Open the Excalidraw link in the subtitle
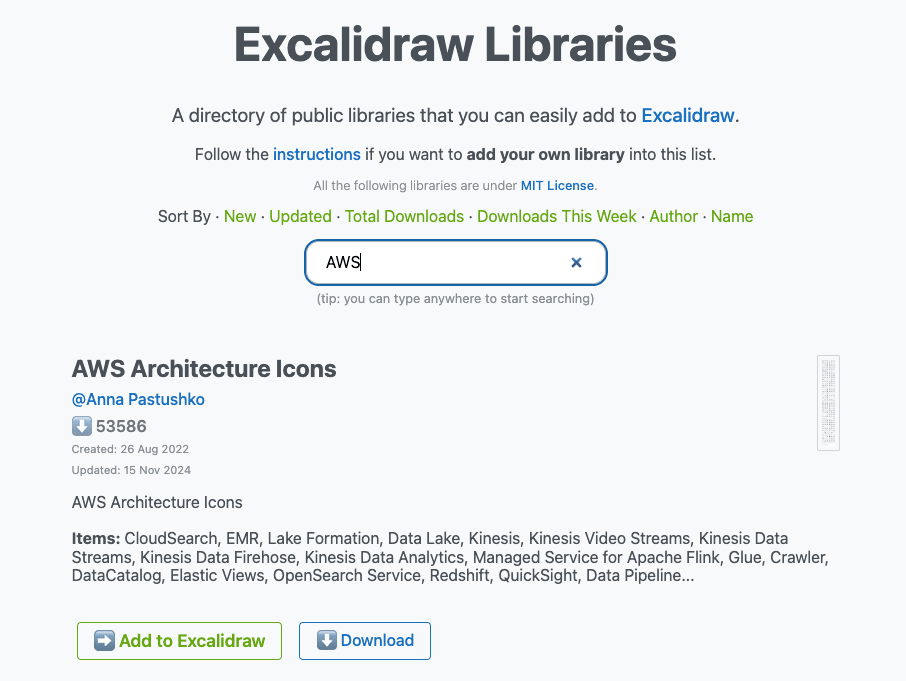This screenshot has height=681, width=906. 688,115
